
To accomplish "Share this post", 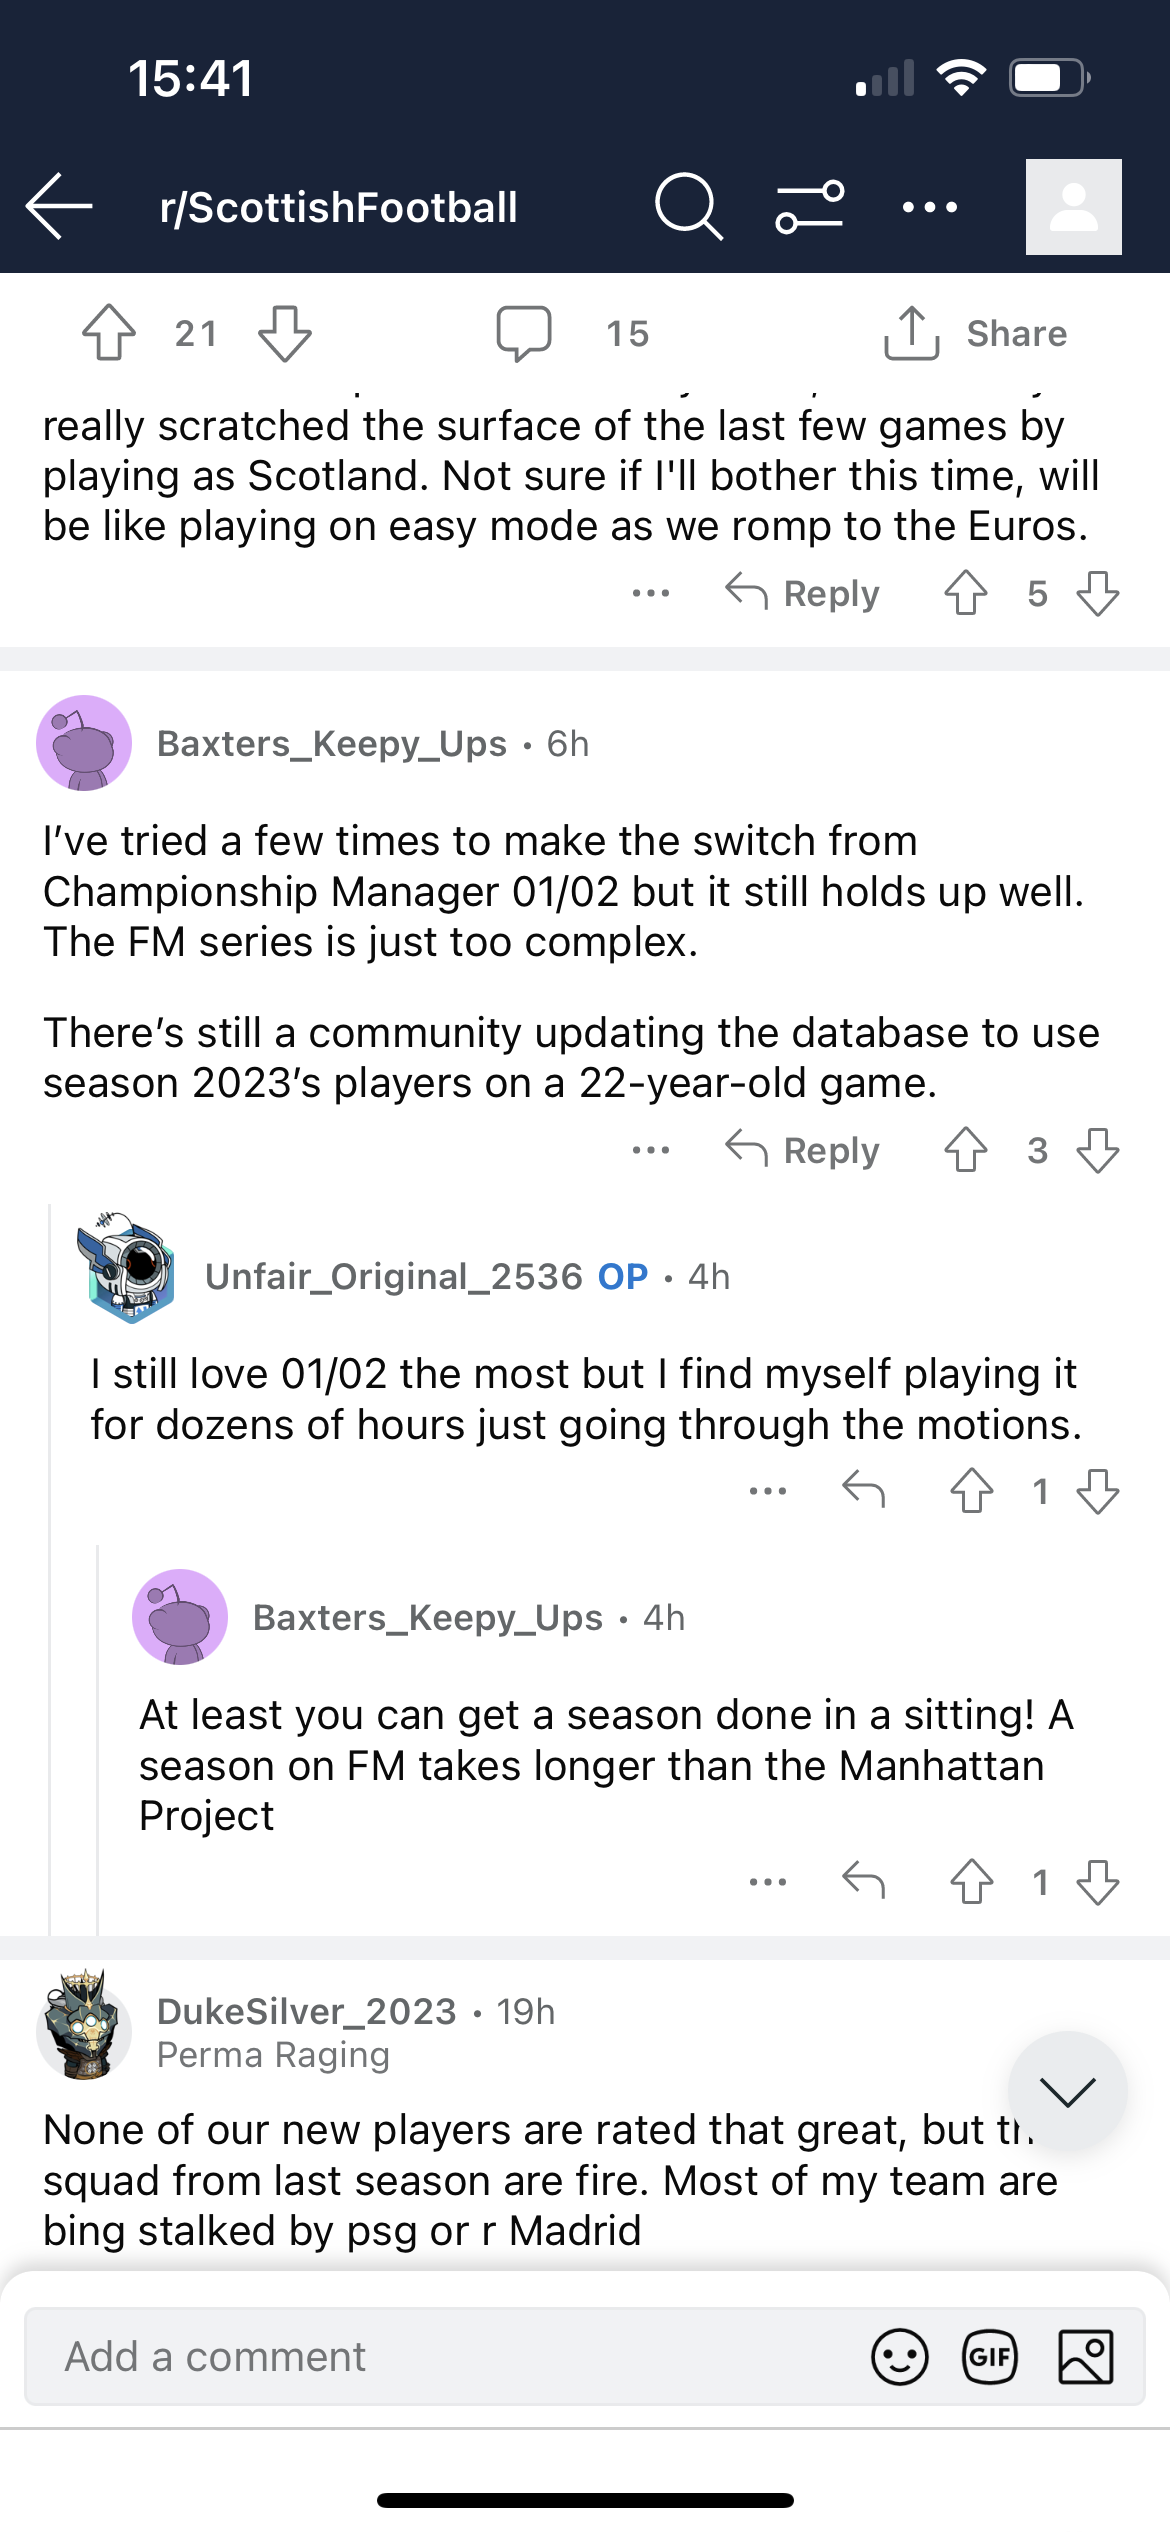I will 975,333.
